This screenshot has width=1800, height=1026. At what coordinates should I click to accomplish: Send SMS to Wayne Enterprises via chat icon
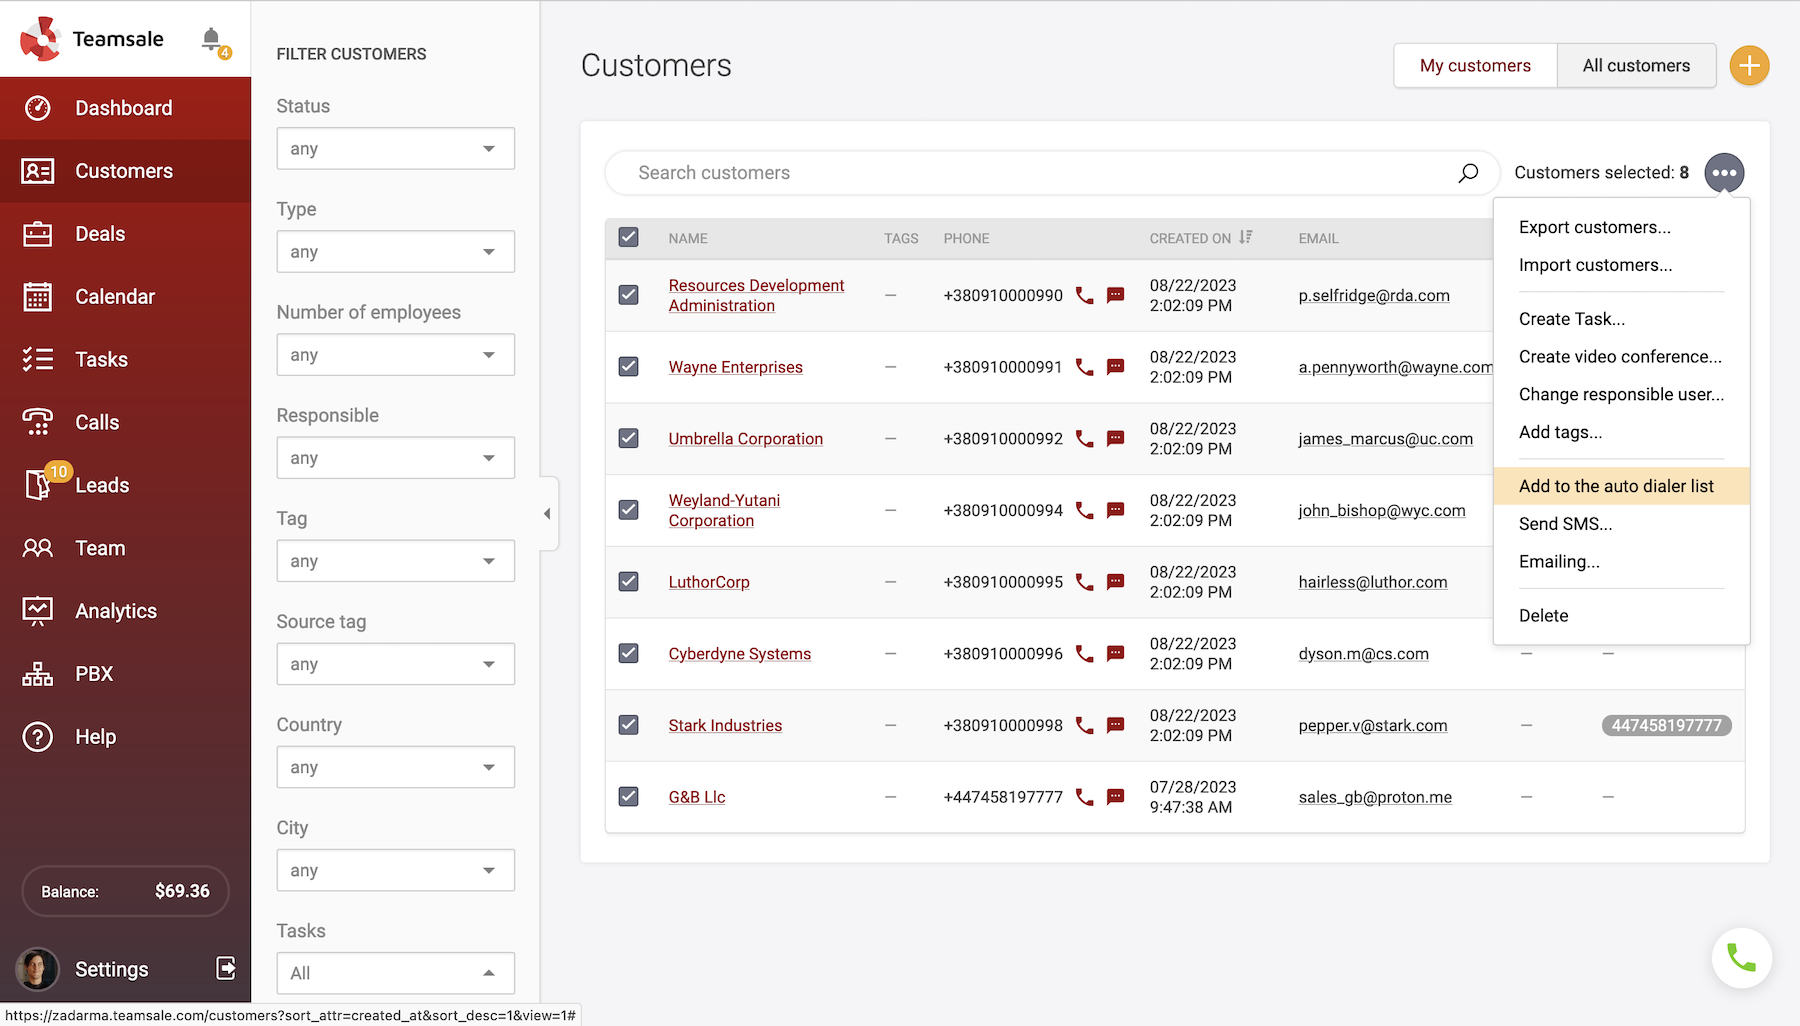pyautogui.click(x=1115, y=367)
